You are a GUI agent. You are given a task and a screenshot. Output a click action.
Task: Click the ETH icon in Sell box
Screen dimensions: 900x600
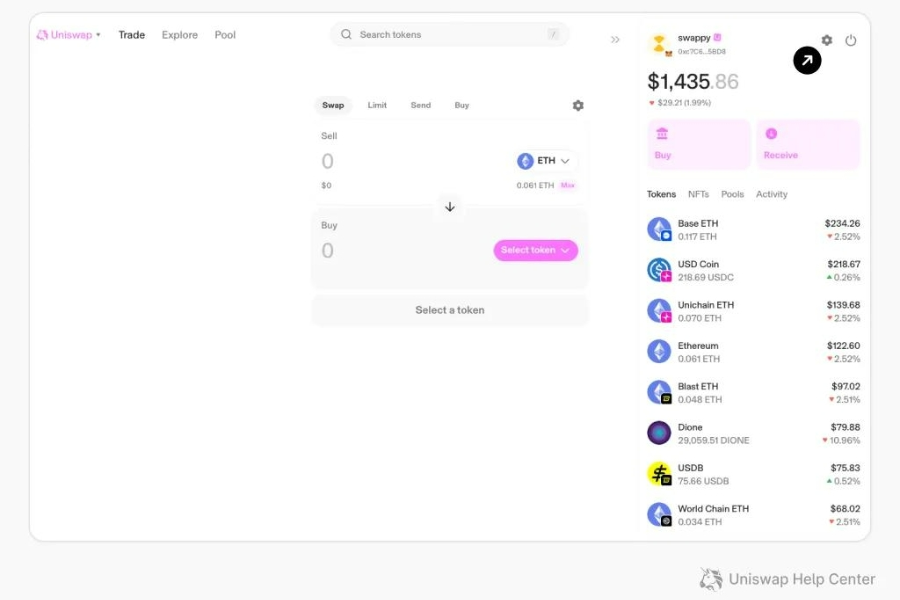[x=525, y=161]
